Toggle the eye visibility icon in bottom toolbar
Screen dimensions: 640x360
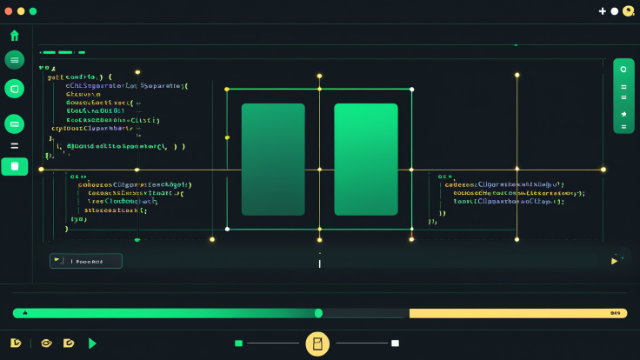click(47, 343)
